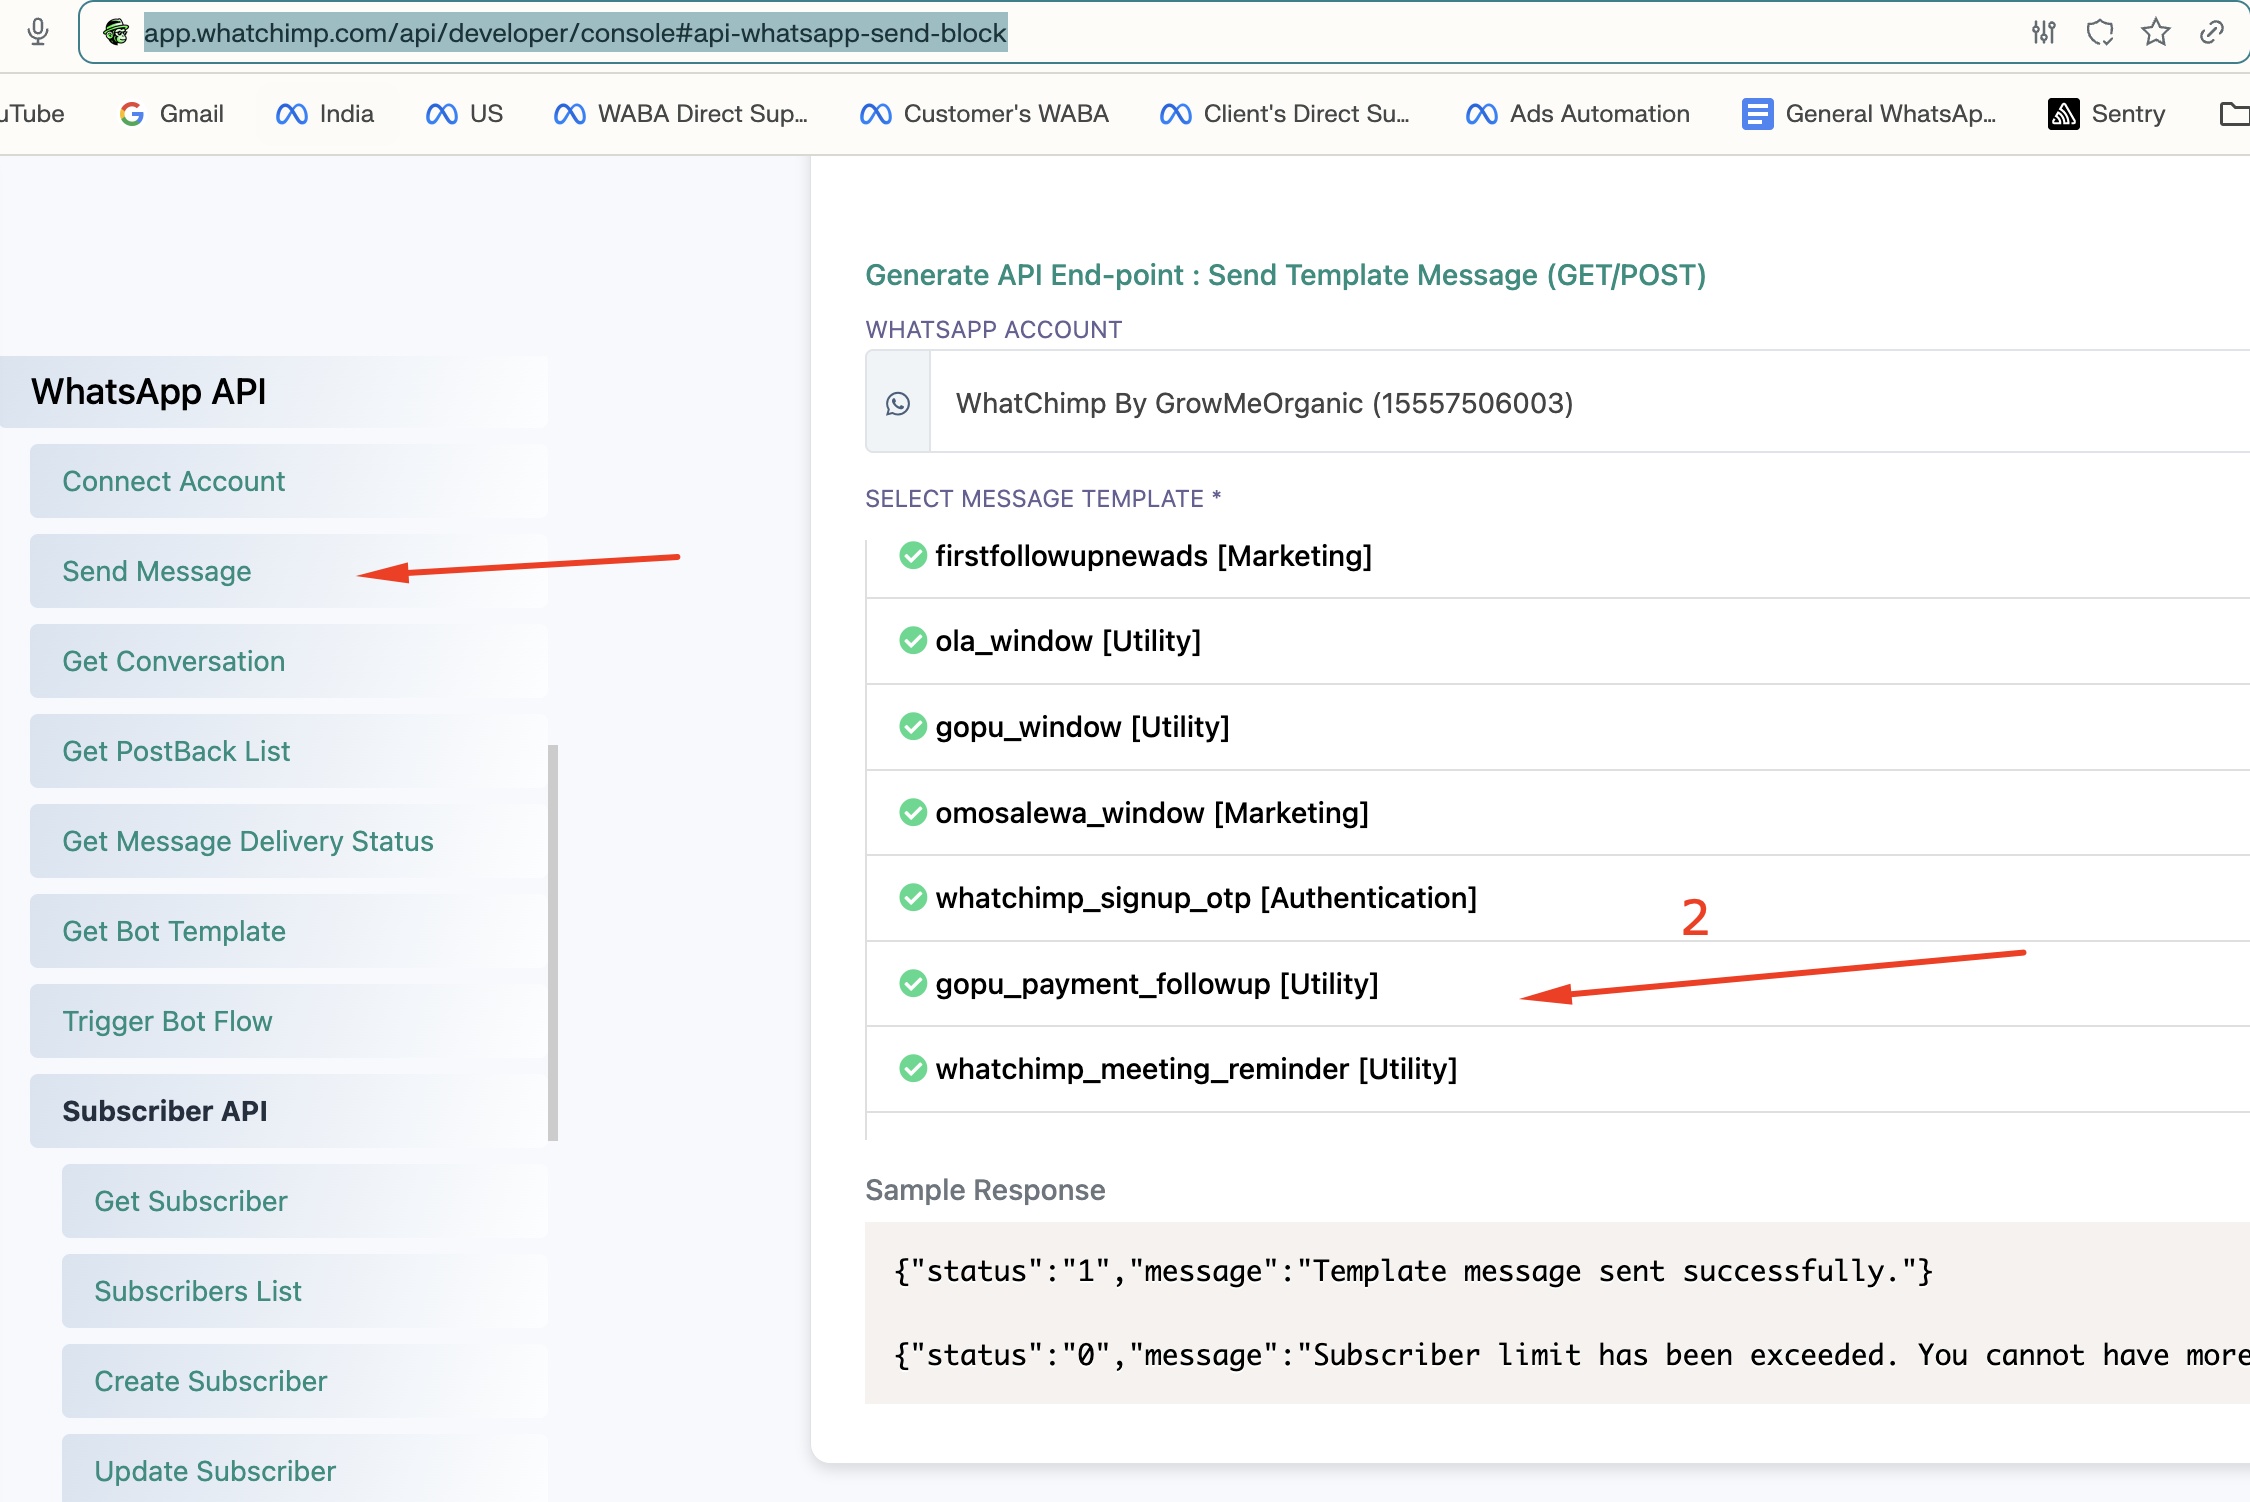Click the Sample Response code block
This screenshot has width=2250, height=1502.
point(1557,1312)
